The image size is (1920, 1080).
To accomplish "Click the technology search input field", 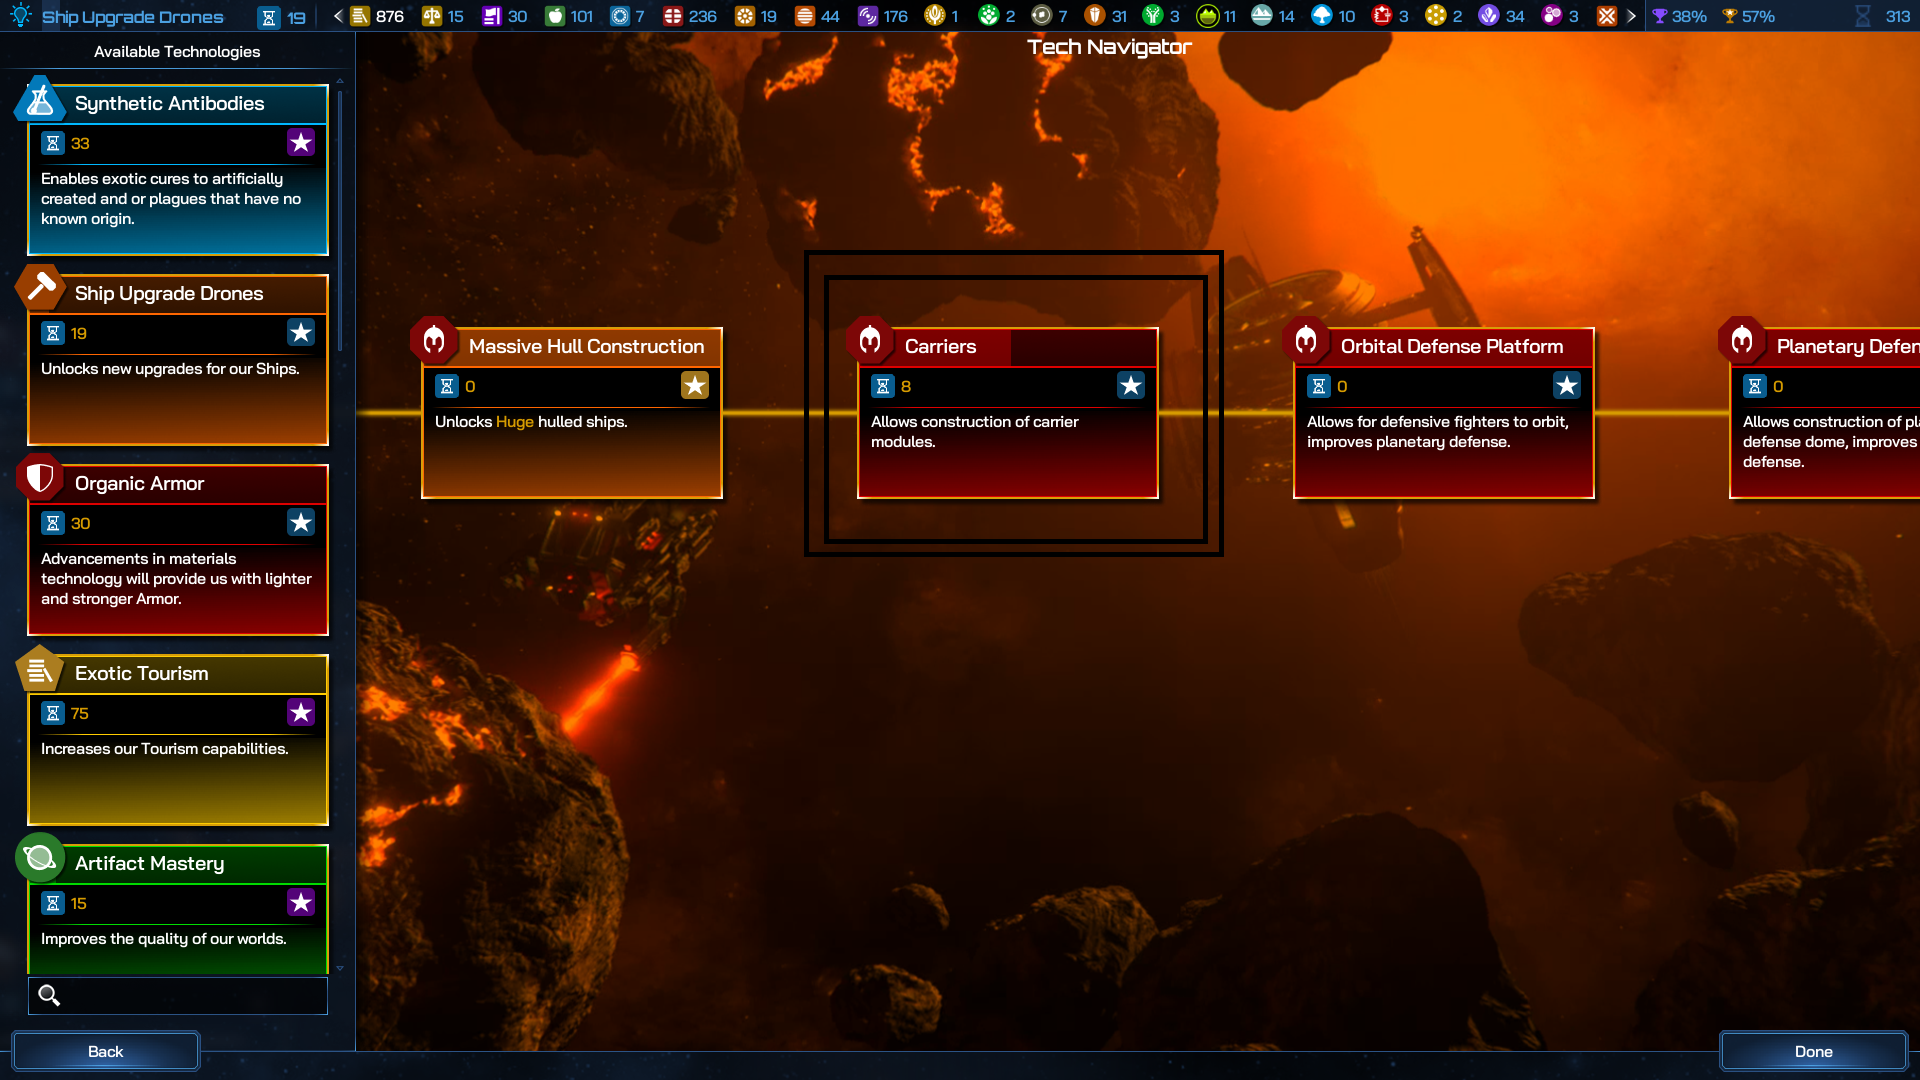I will [190, 995].
